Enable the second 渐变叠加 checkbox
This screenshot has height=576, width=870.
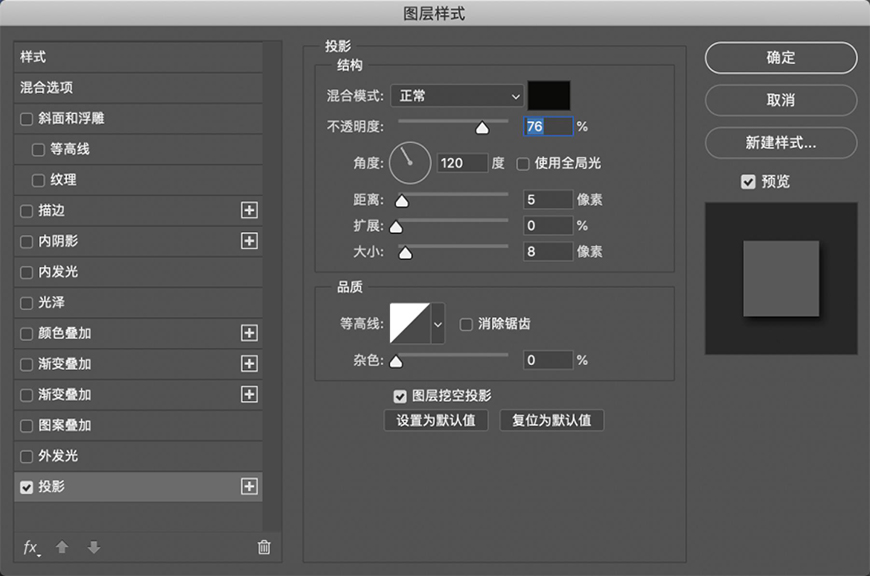tap(26, 395)
